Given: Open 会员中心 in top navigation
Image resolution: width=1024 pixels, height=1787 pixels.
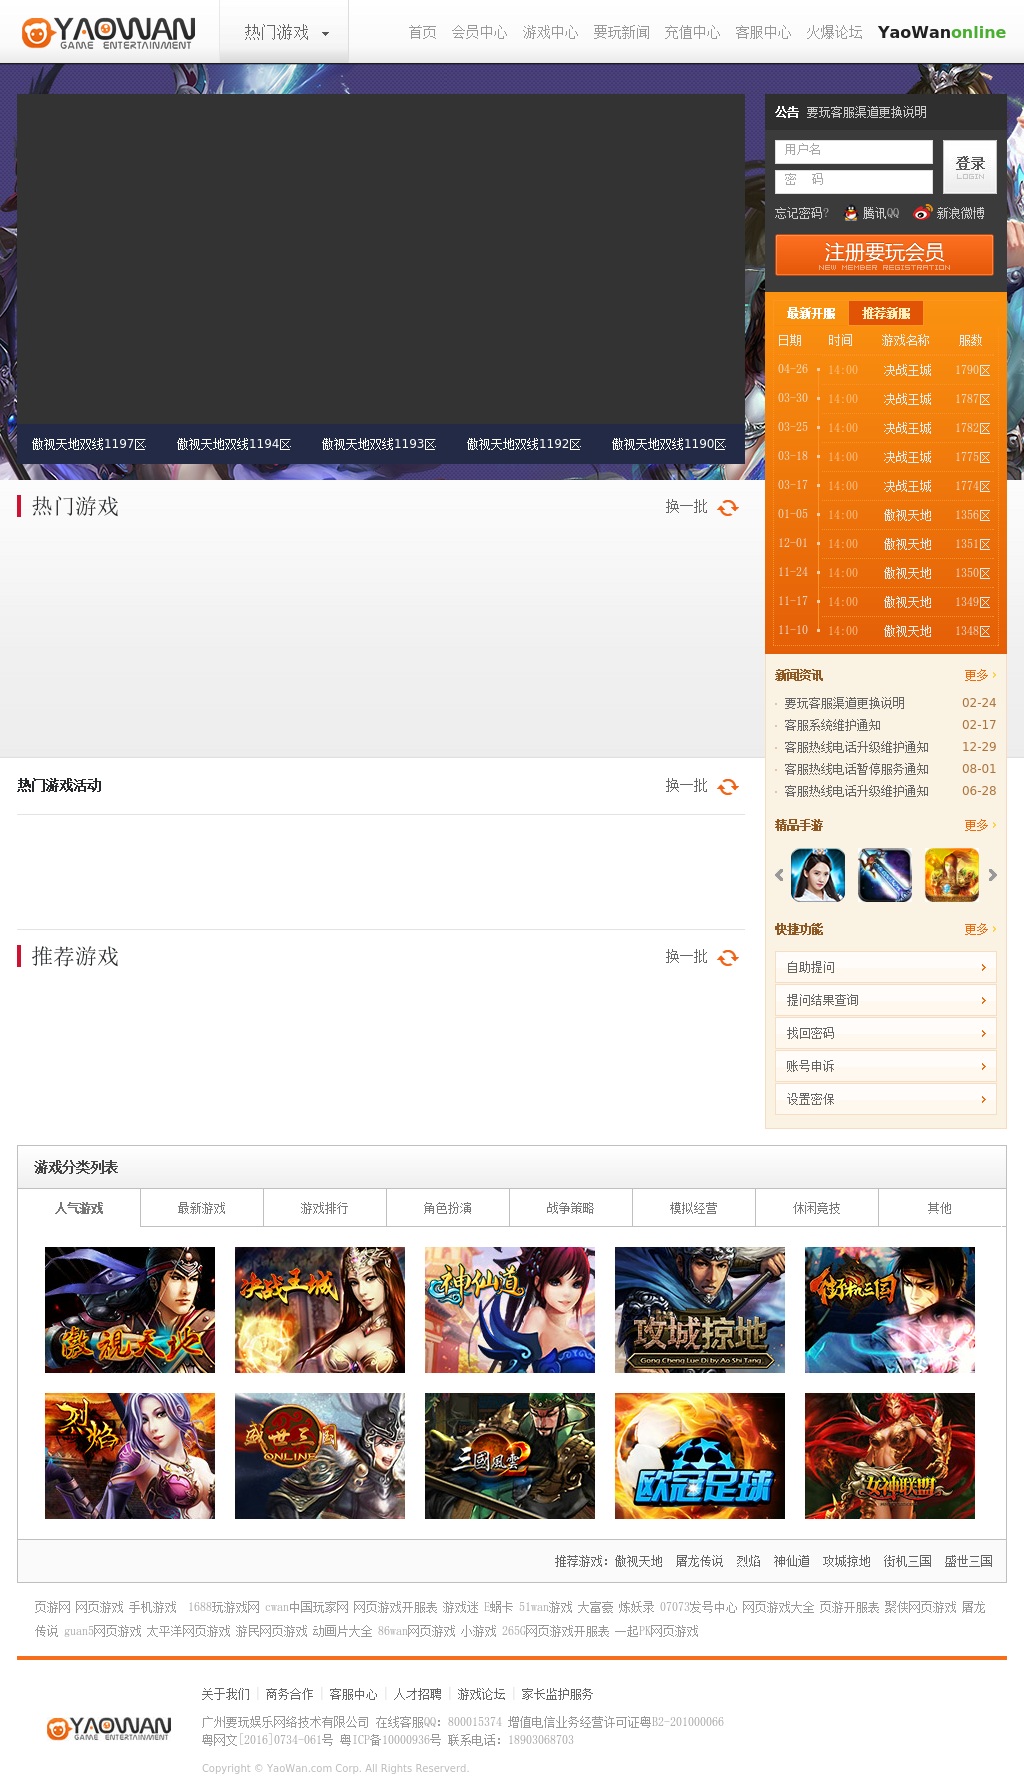Looking at the screenshot, I should (x=479, y=32).
